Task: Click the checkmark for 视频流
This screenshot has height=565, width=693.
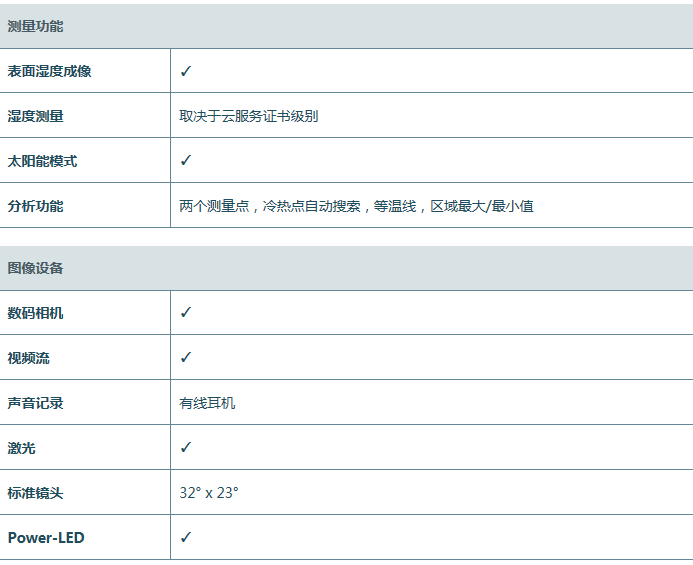Action: [186, 357]
